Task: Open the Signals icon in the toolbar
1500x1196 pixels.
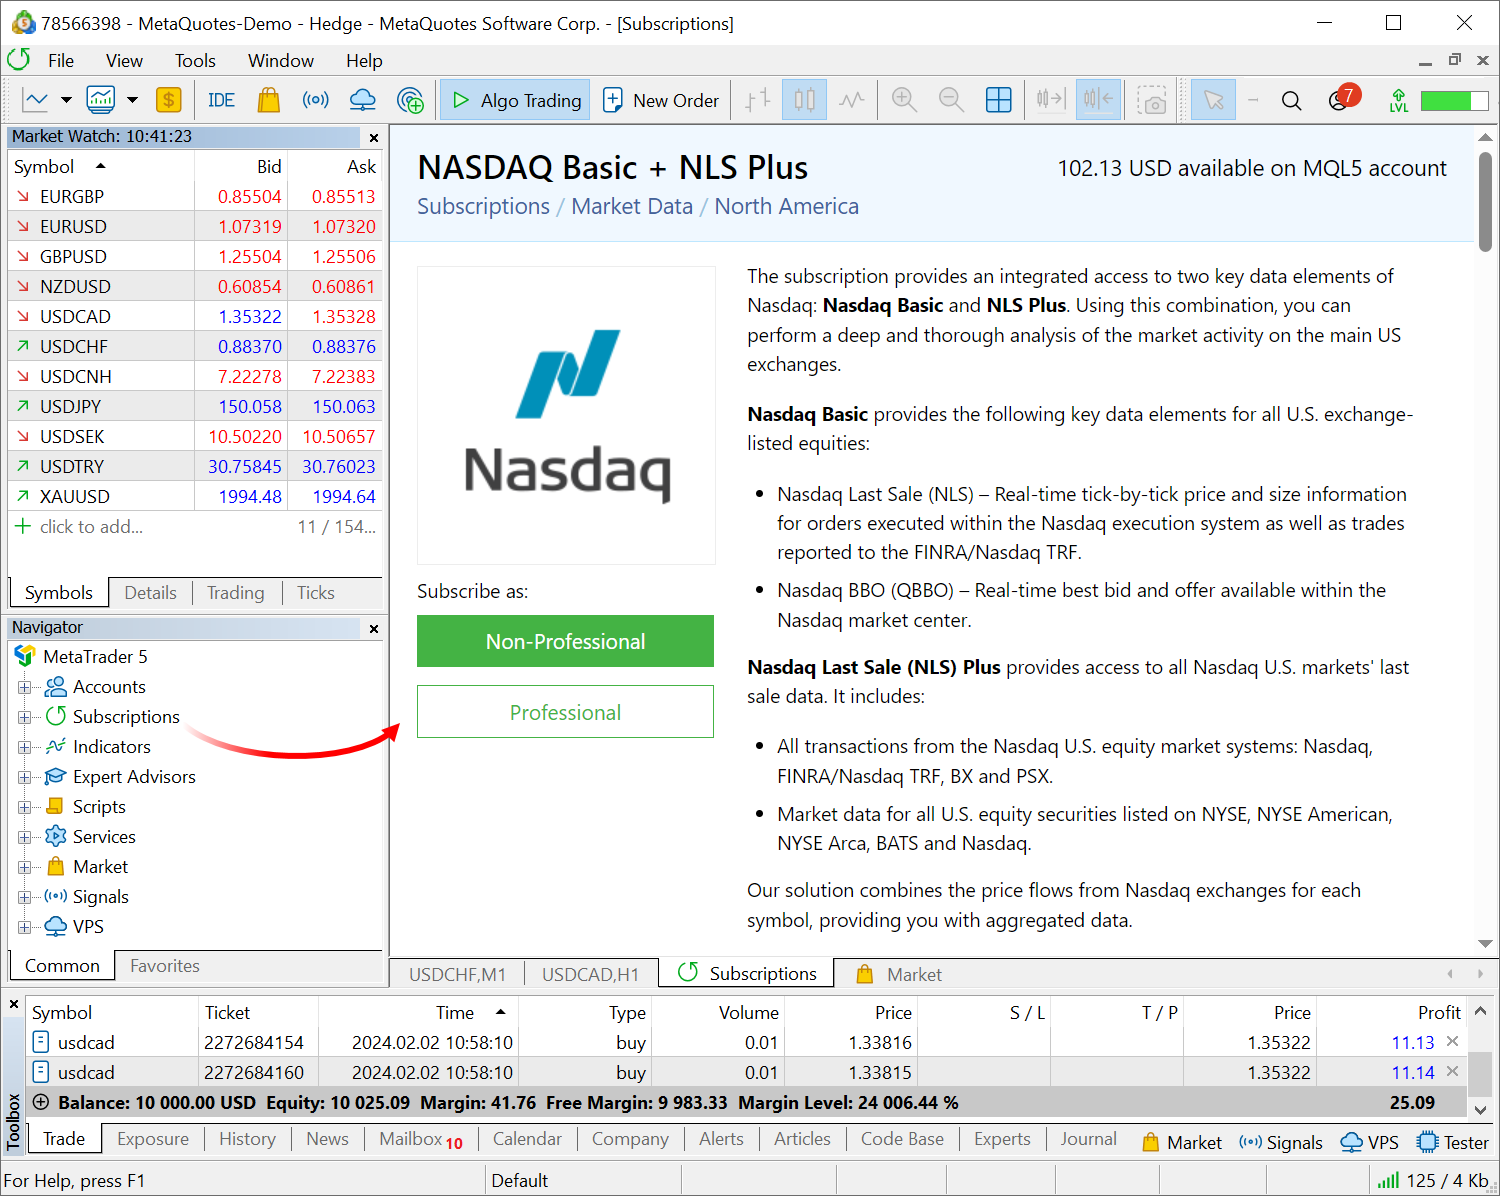Action: click(x=315, y=100)
